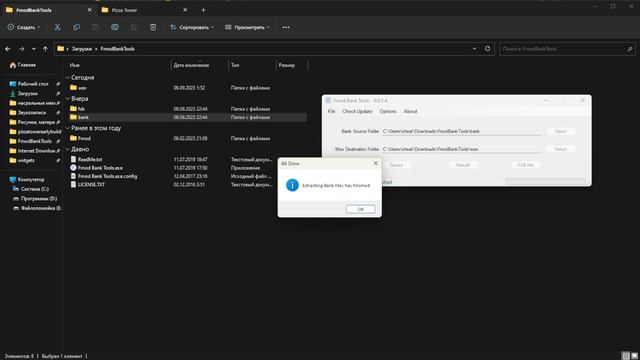This screenshot has height=360, width=640.
Task: Click the Up one level arrow
Action: click(x=45, y=49)
